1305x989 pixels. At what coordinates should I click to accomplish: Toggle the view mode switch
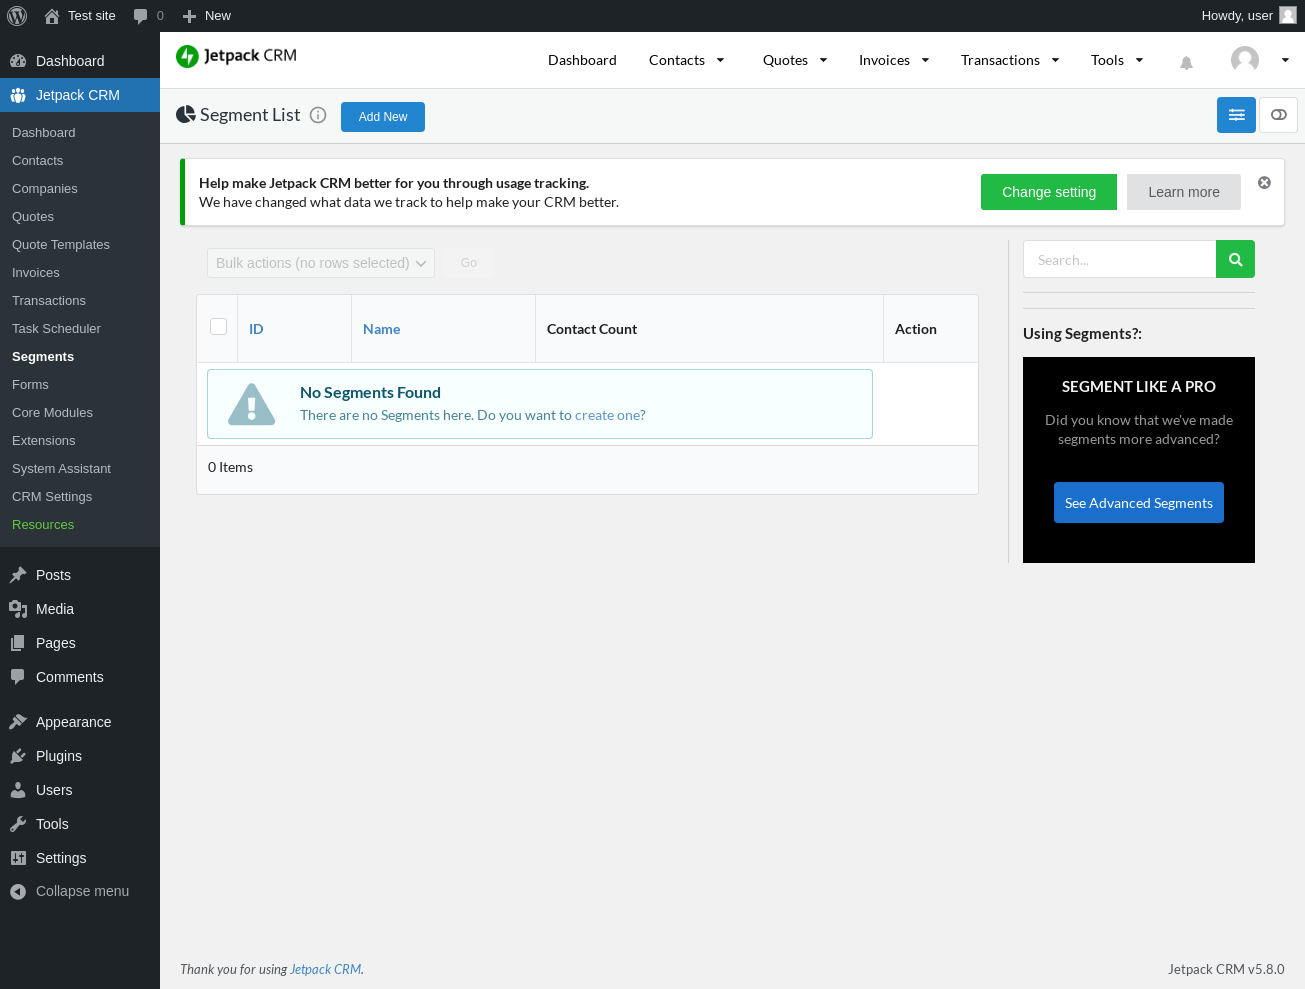tap(1278, 115)
